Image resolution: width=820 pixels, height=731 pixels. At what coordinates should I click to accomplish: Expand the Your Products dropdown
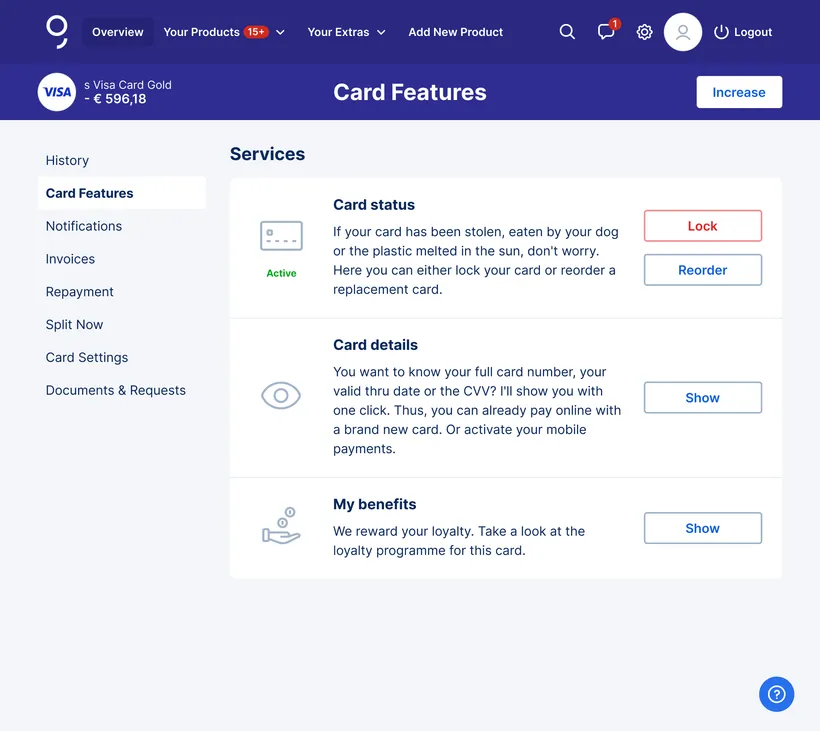[224, 32]
